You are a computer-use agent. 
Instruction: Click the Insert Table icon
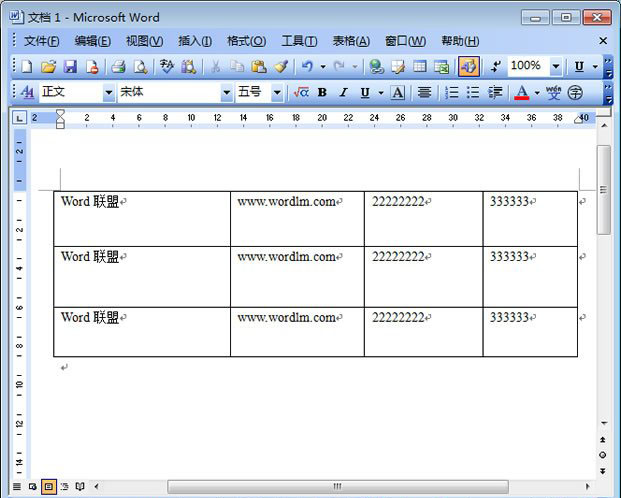pos(420,67)
